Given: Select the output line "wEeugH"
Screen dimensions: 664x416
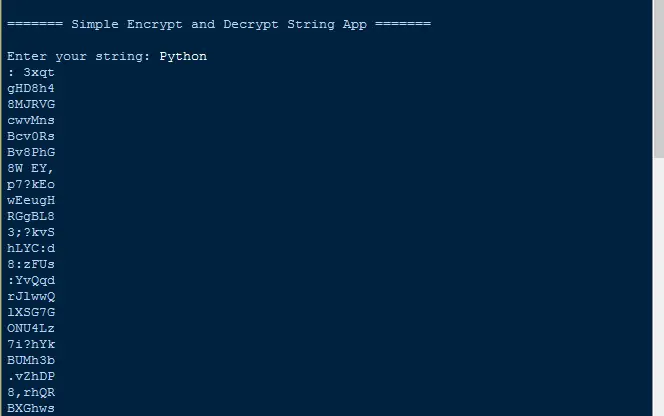Looking at the screenshot, I should pos(31,200).
